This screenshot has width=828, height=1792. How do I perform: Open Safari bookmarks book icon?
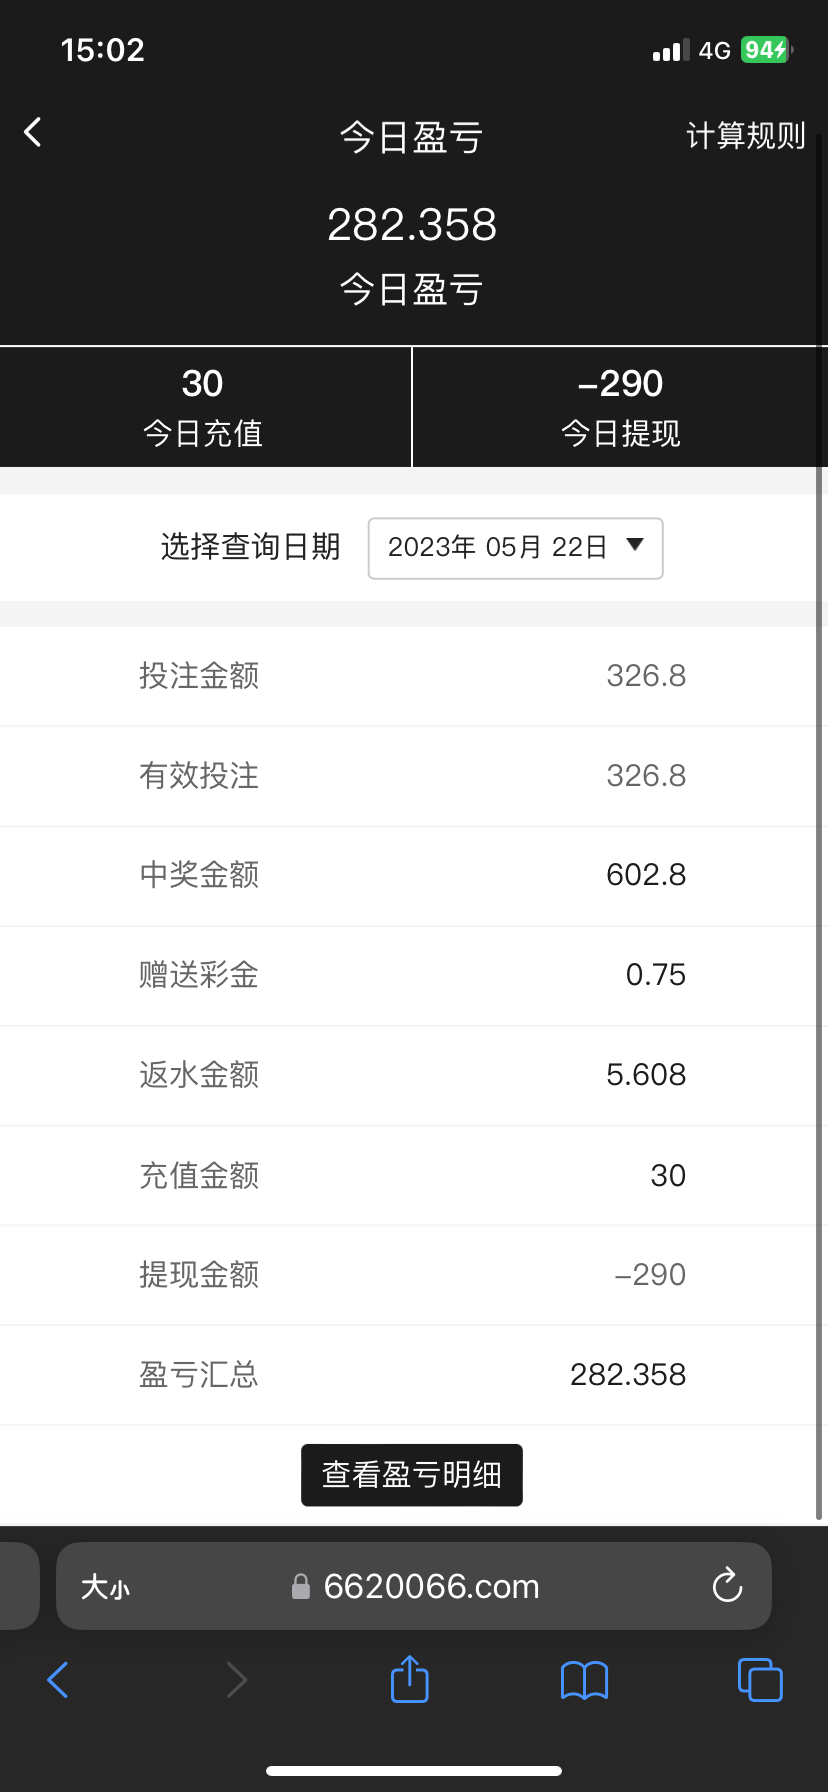[585, 1680]
